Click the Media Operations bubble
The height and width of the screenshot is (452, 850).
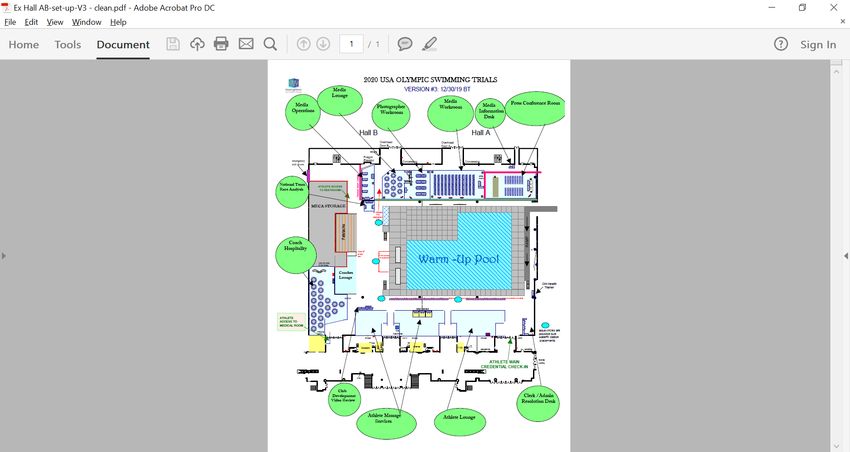(302, 112)
